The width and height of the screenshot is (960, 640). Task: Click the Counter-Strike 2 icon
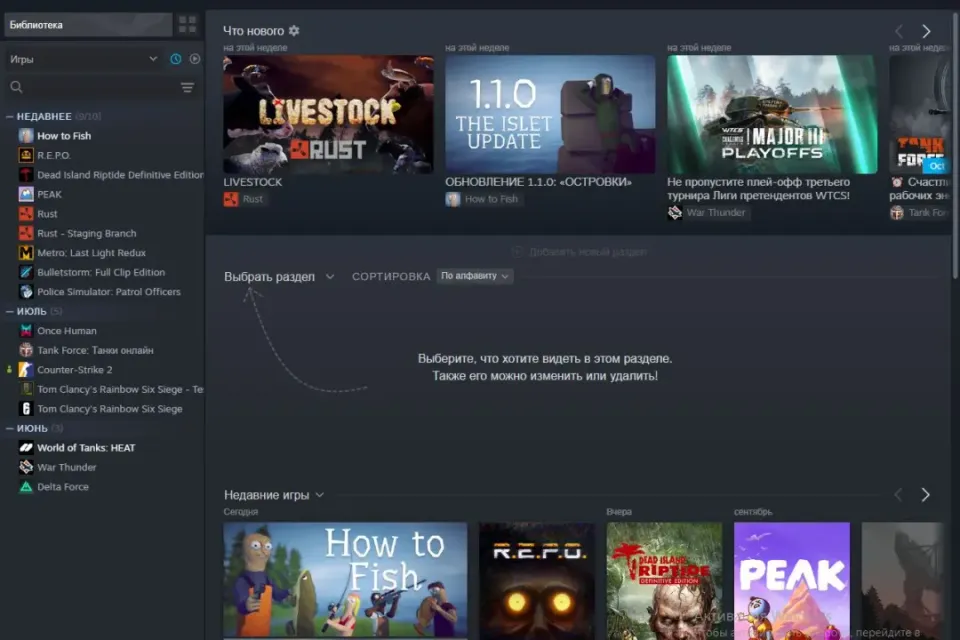(x=26, y=370)
